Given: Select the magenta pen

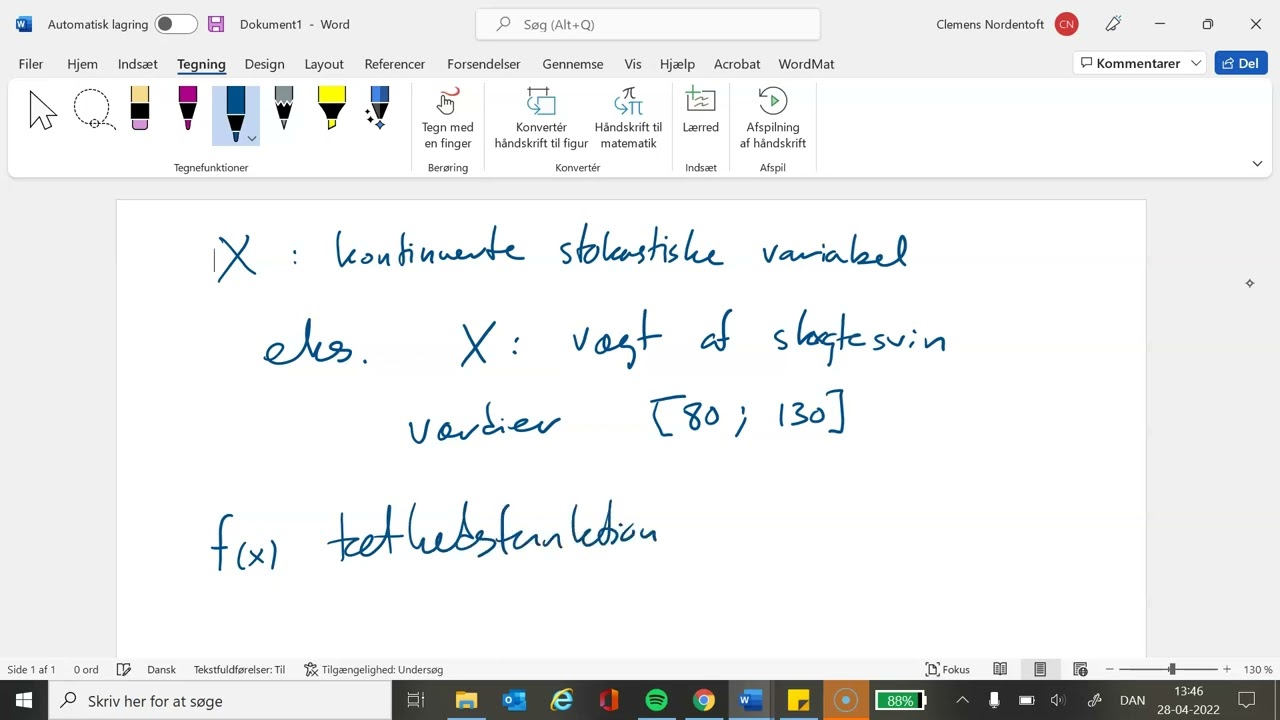Looking at the screenshot, I should [188, 108].
